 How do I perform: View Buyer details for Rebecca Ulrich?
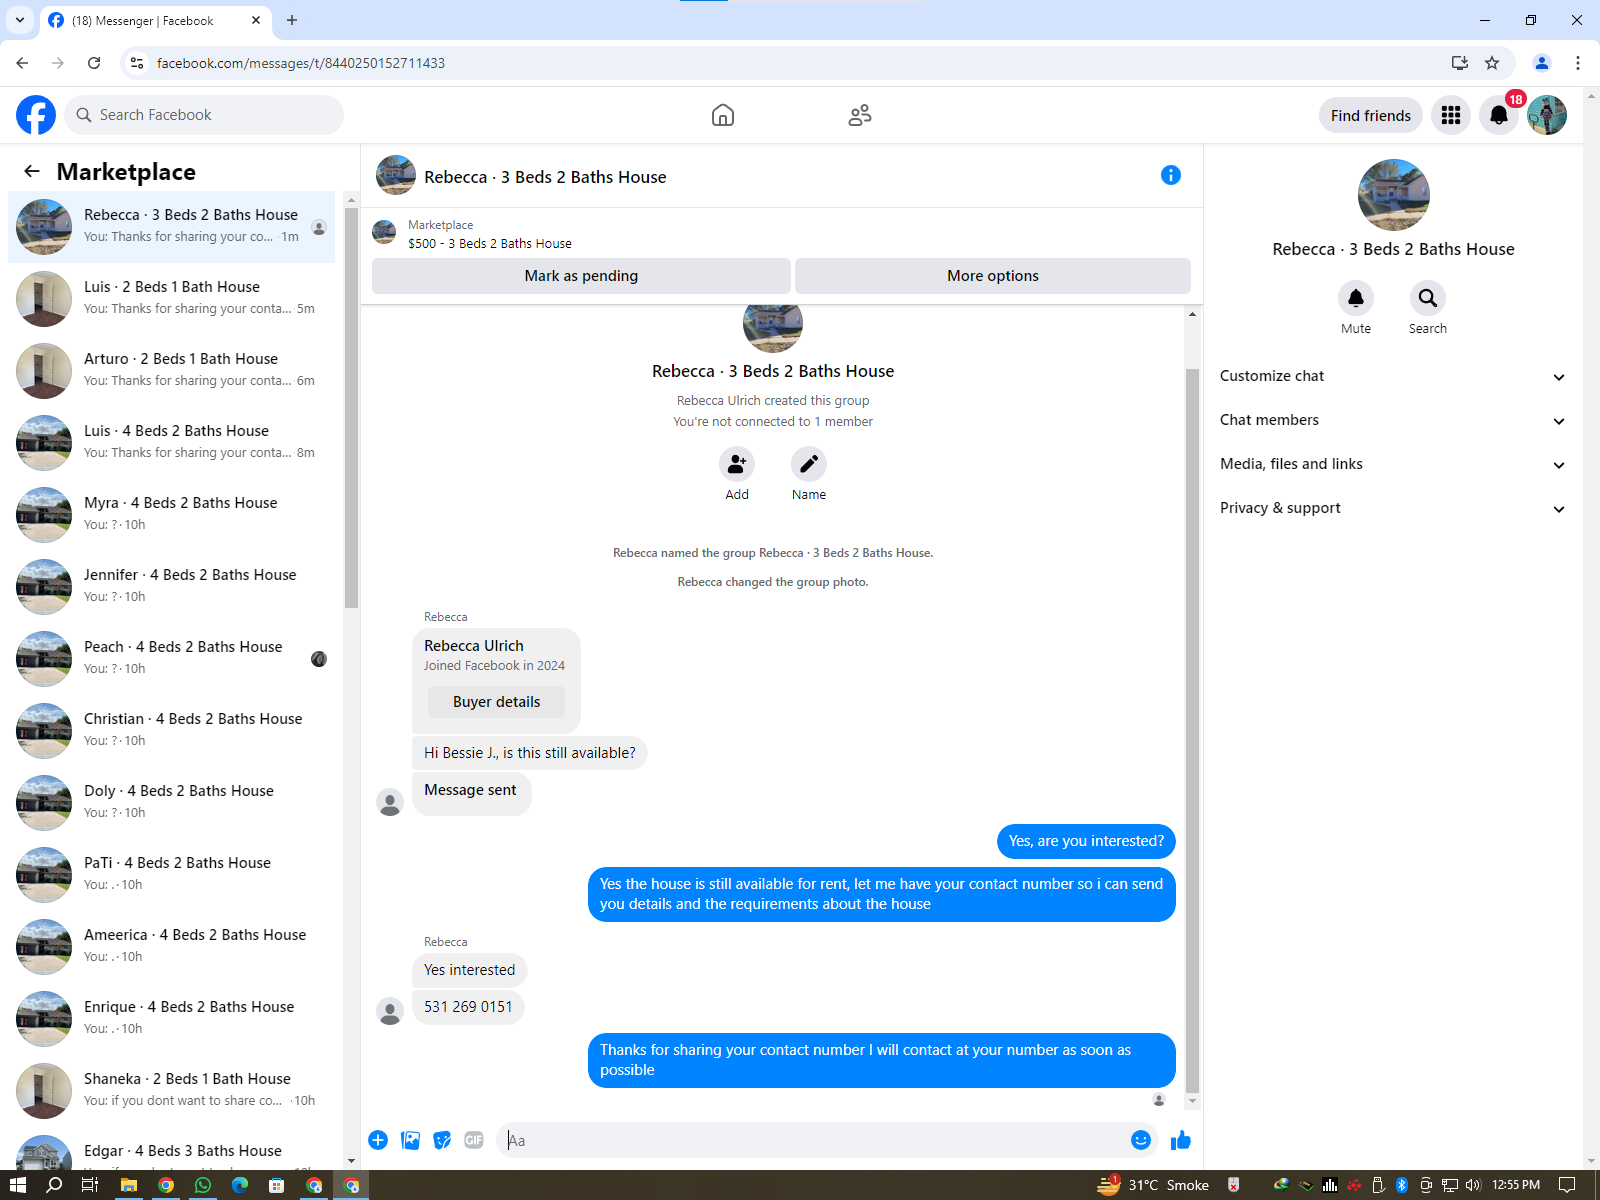tap(496, 702)
